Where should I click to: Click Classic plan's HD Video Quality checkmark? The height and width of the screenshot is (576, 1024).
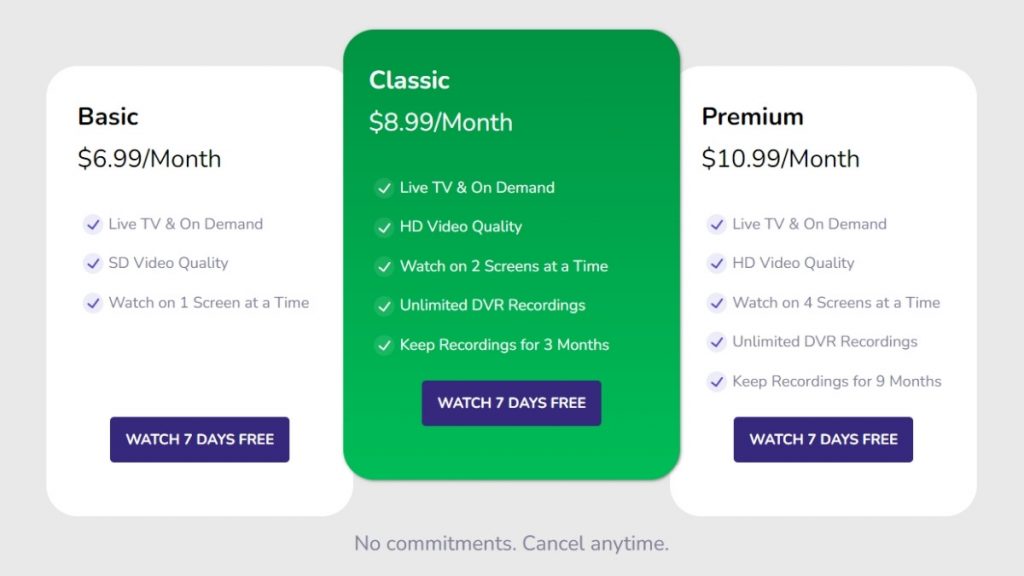click(x=384, y=227)
